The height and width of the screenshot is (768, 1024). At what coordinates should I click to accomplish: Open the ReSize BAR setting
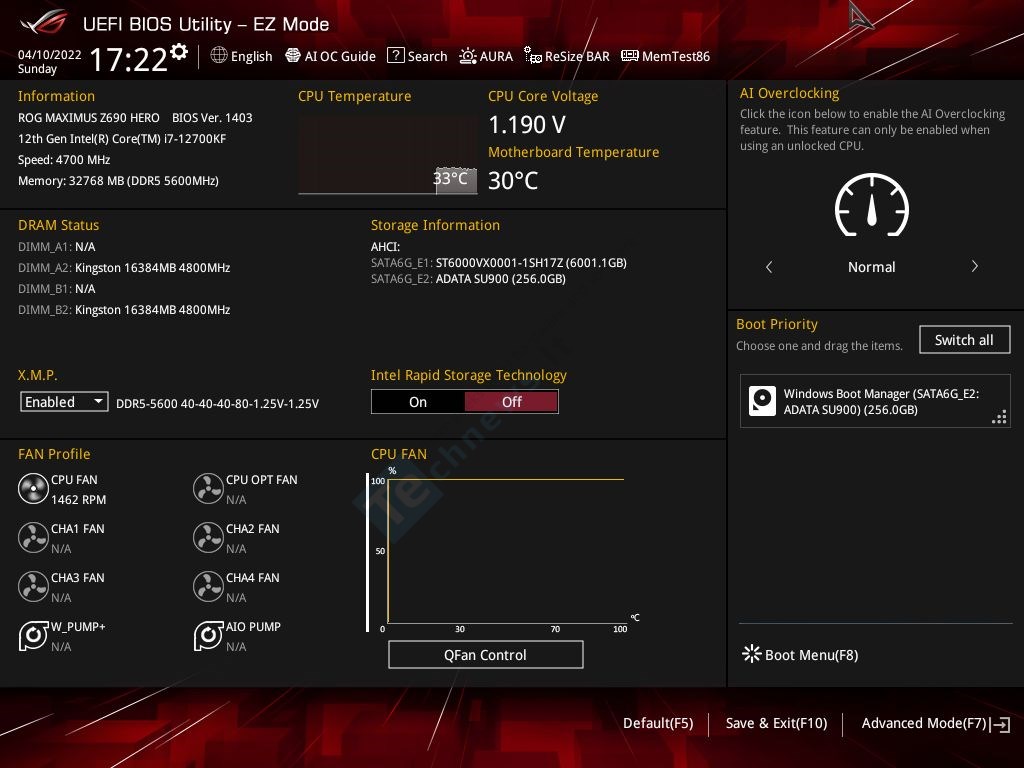(567, 56)
